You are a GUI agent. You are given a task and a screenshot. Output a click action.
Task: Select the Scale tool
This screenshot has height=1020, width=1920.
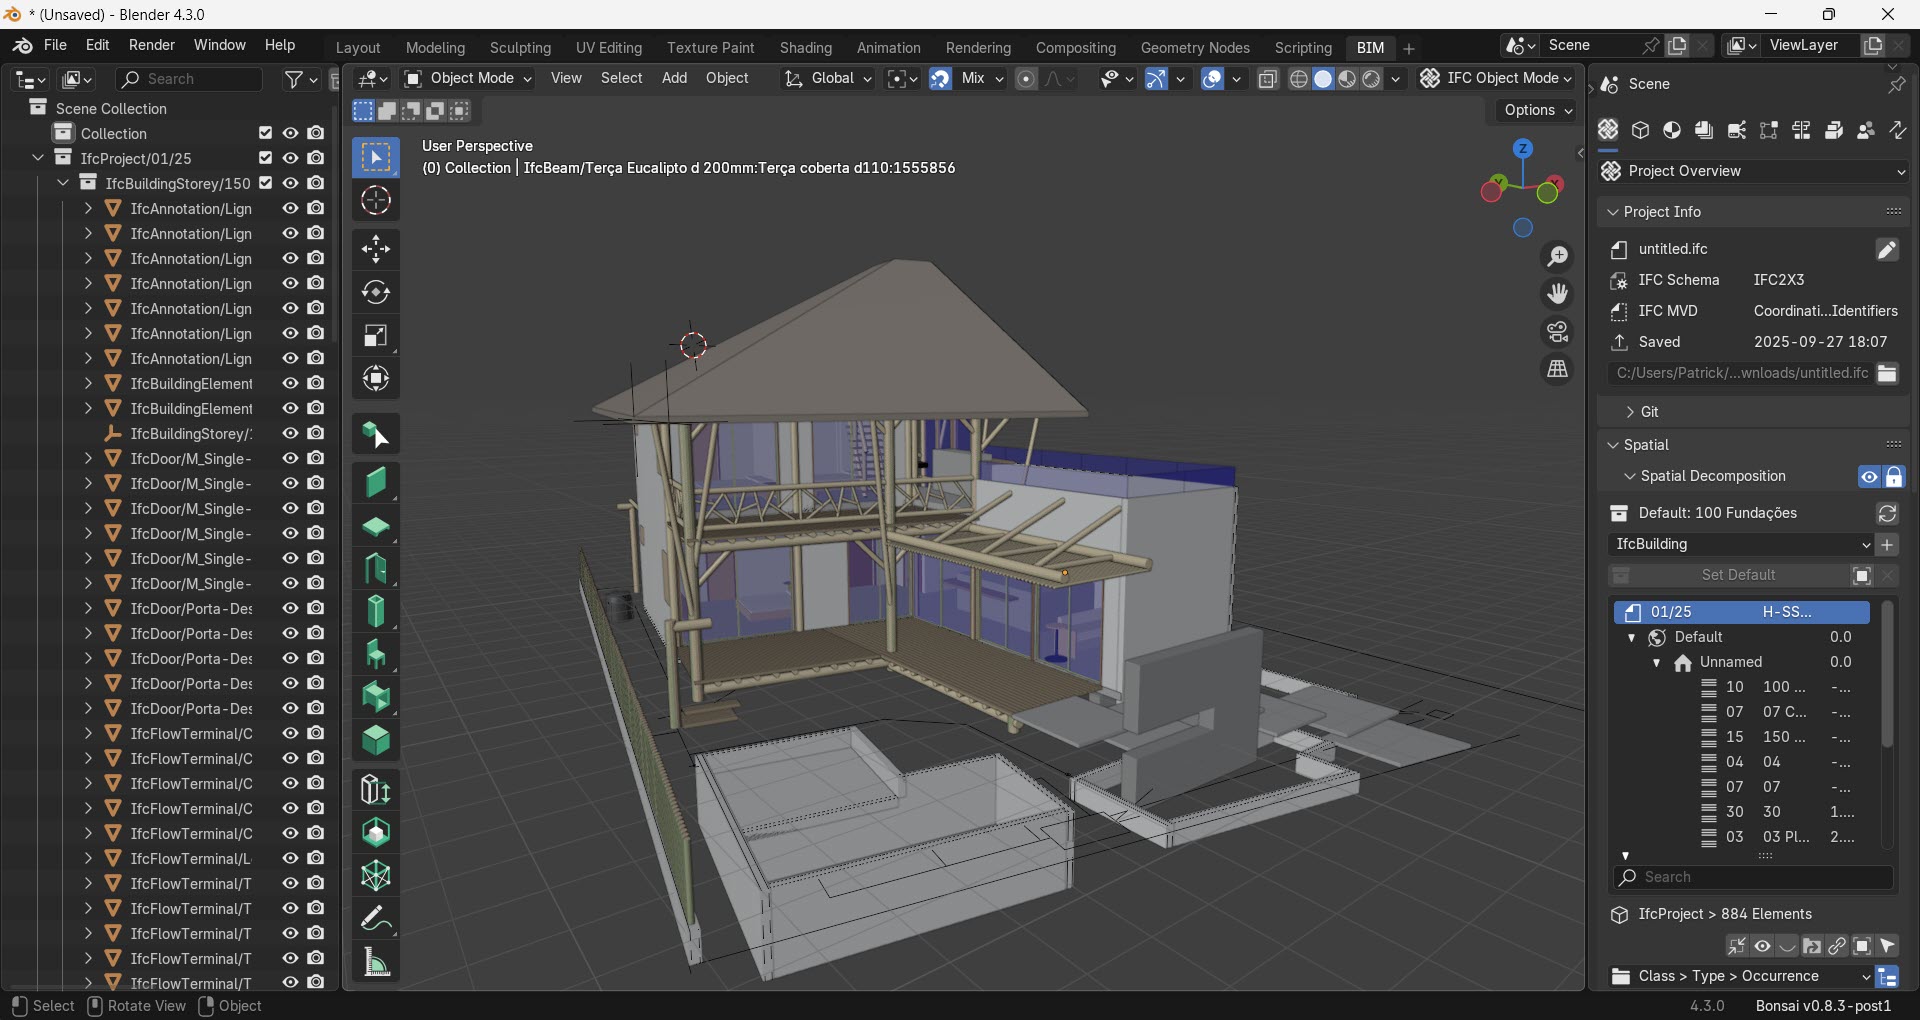376,336
